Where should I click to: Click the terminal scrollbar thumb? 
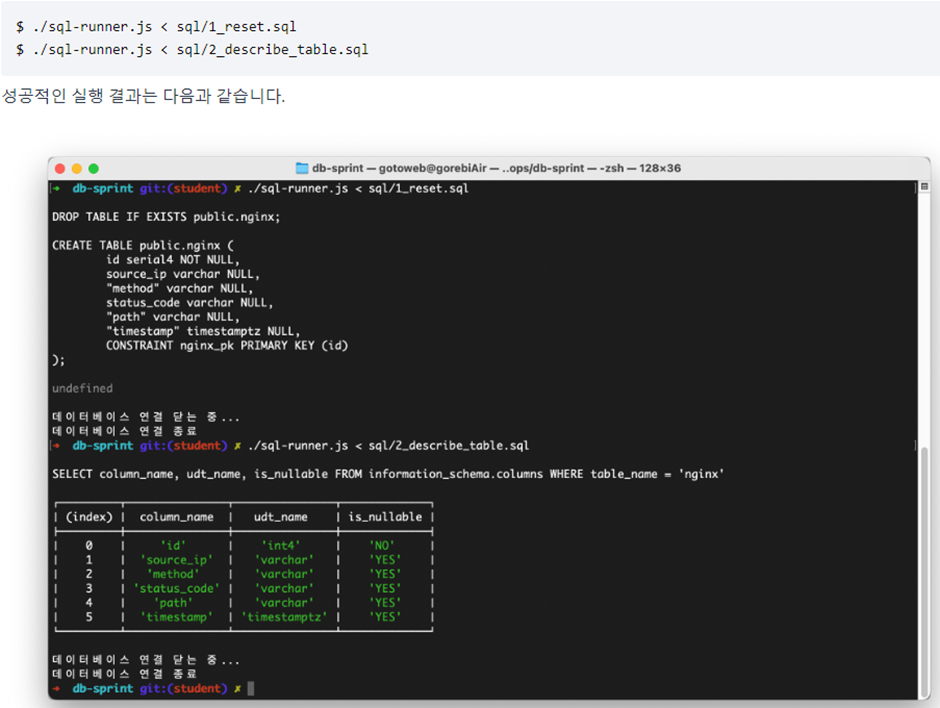point(924,573)
